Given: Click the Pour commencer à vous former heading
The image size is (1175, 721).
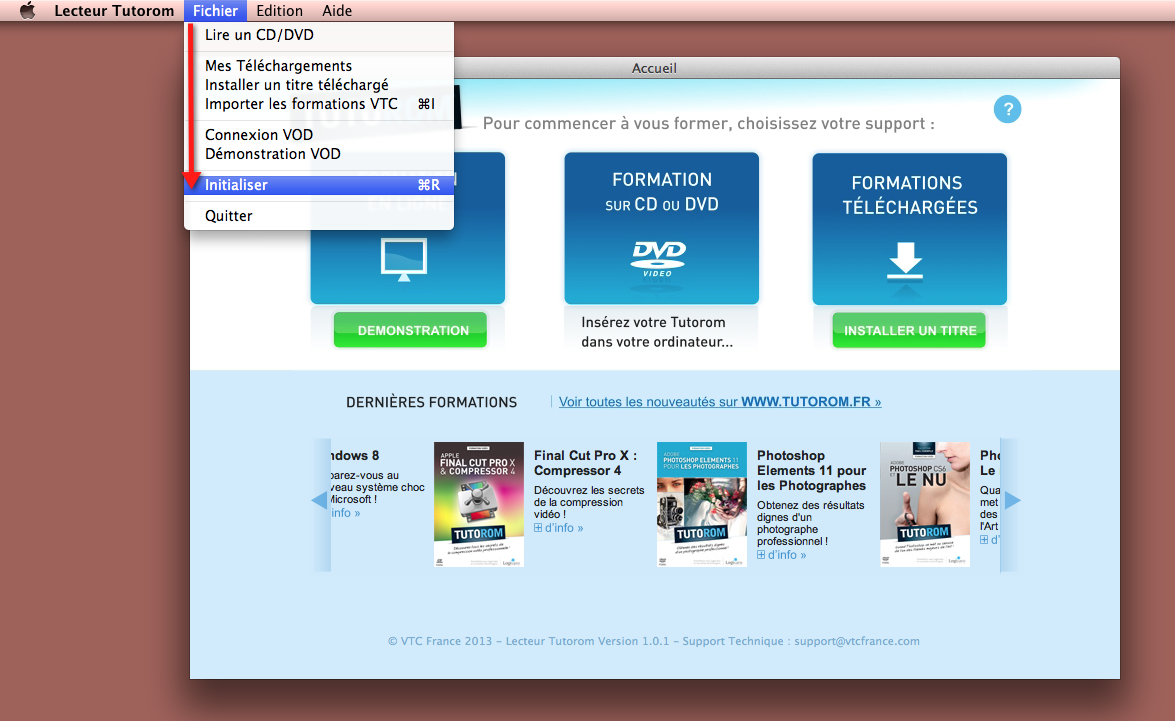Looking at the screenshot, I should tap(708, 123).
